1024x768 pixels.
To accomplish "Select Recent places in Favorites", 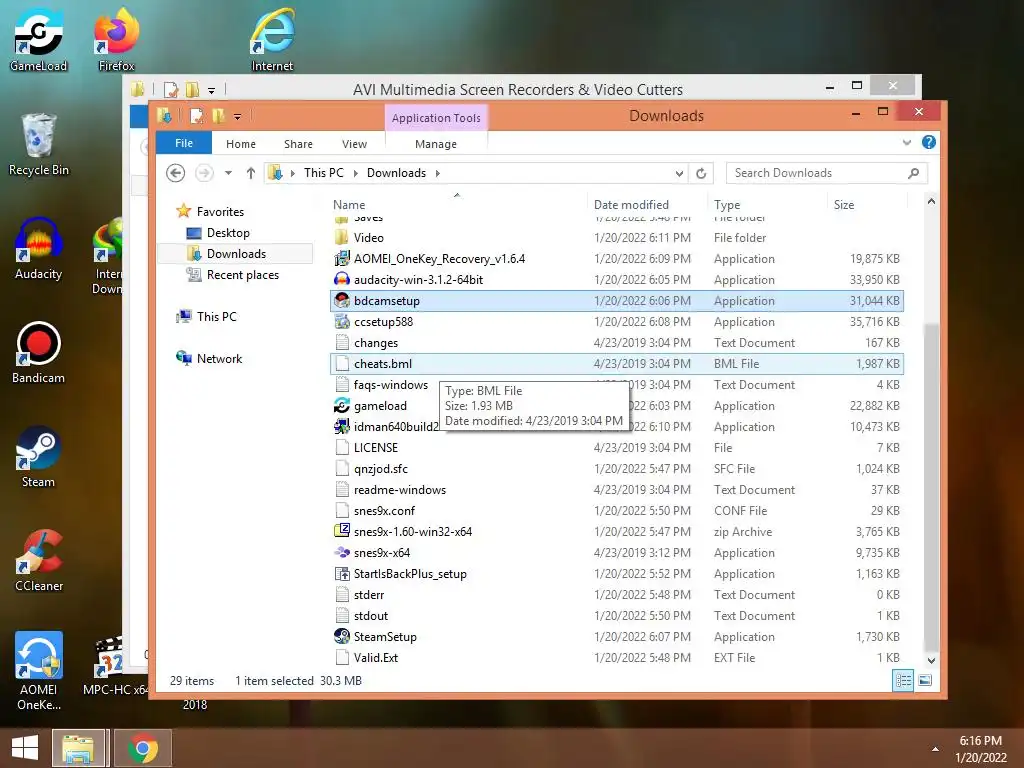I will click(233, 275).
